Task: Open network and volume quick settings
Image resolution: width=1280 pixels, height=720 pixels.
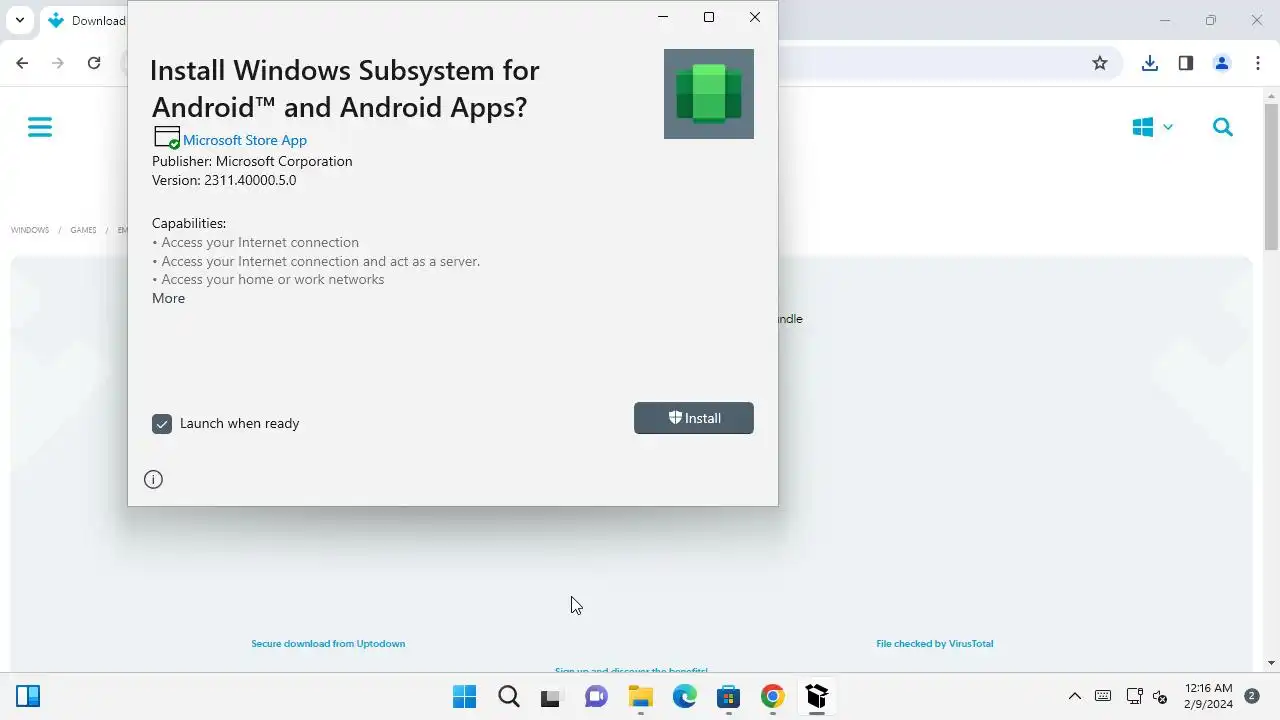Action: [x=1147, y=696]
